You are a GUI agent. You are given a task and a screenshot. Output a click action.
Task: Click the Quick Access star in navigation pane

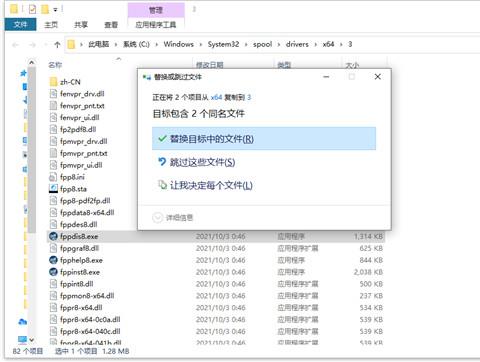(23, 73)
